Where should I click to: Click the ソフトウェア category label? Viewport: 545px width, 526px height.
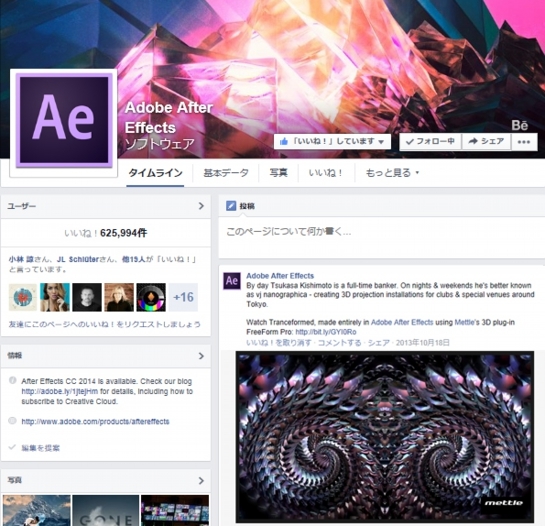coord(160,144)
